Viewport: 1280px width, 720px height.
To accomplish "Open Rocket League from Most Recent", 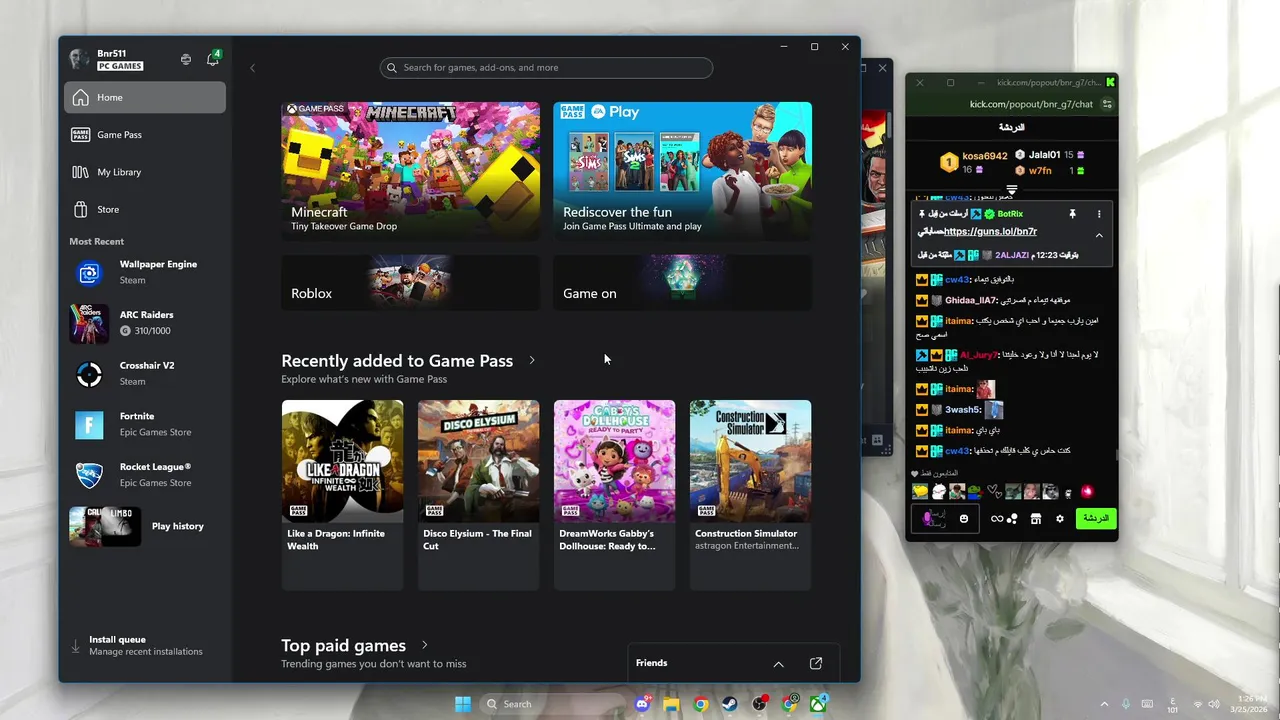I will click(145, 475).
